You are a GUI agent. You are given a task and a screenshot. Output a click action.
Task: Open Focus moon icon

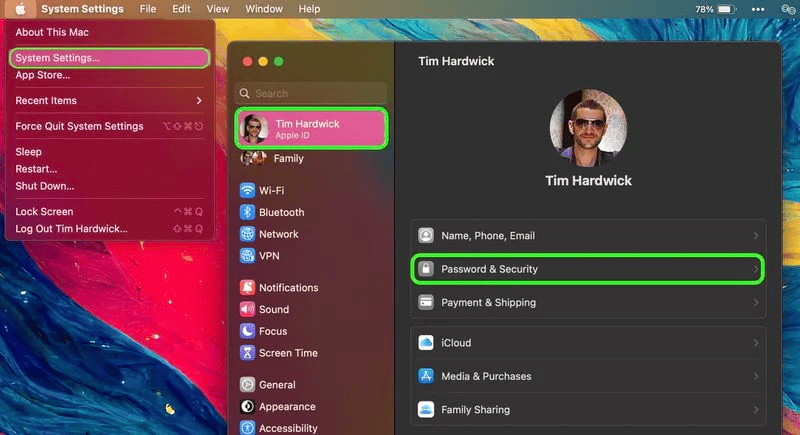point(247,331)
